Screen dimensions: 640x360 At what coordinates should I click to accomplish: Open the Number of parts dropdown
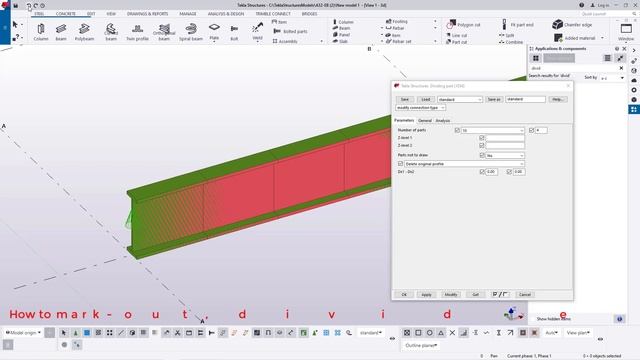click(493, 130)
